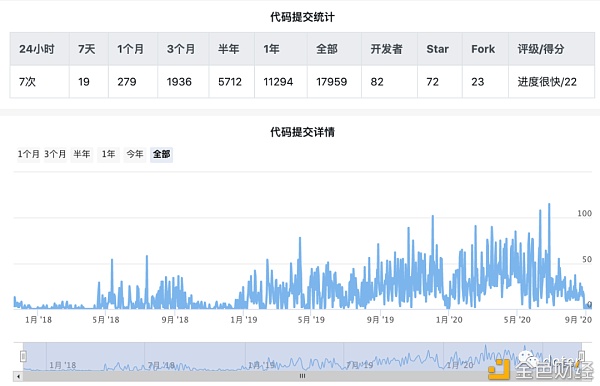Screen dimensions: 600x386
Task: Click the 代码提交统计 heading
Action: coord(302,17)
